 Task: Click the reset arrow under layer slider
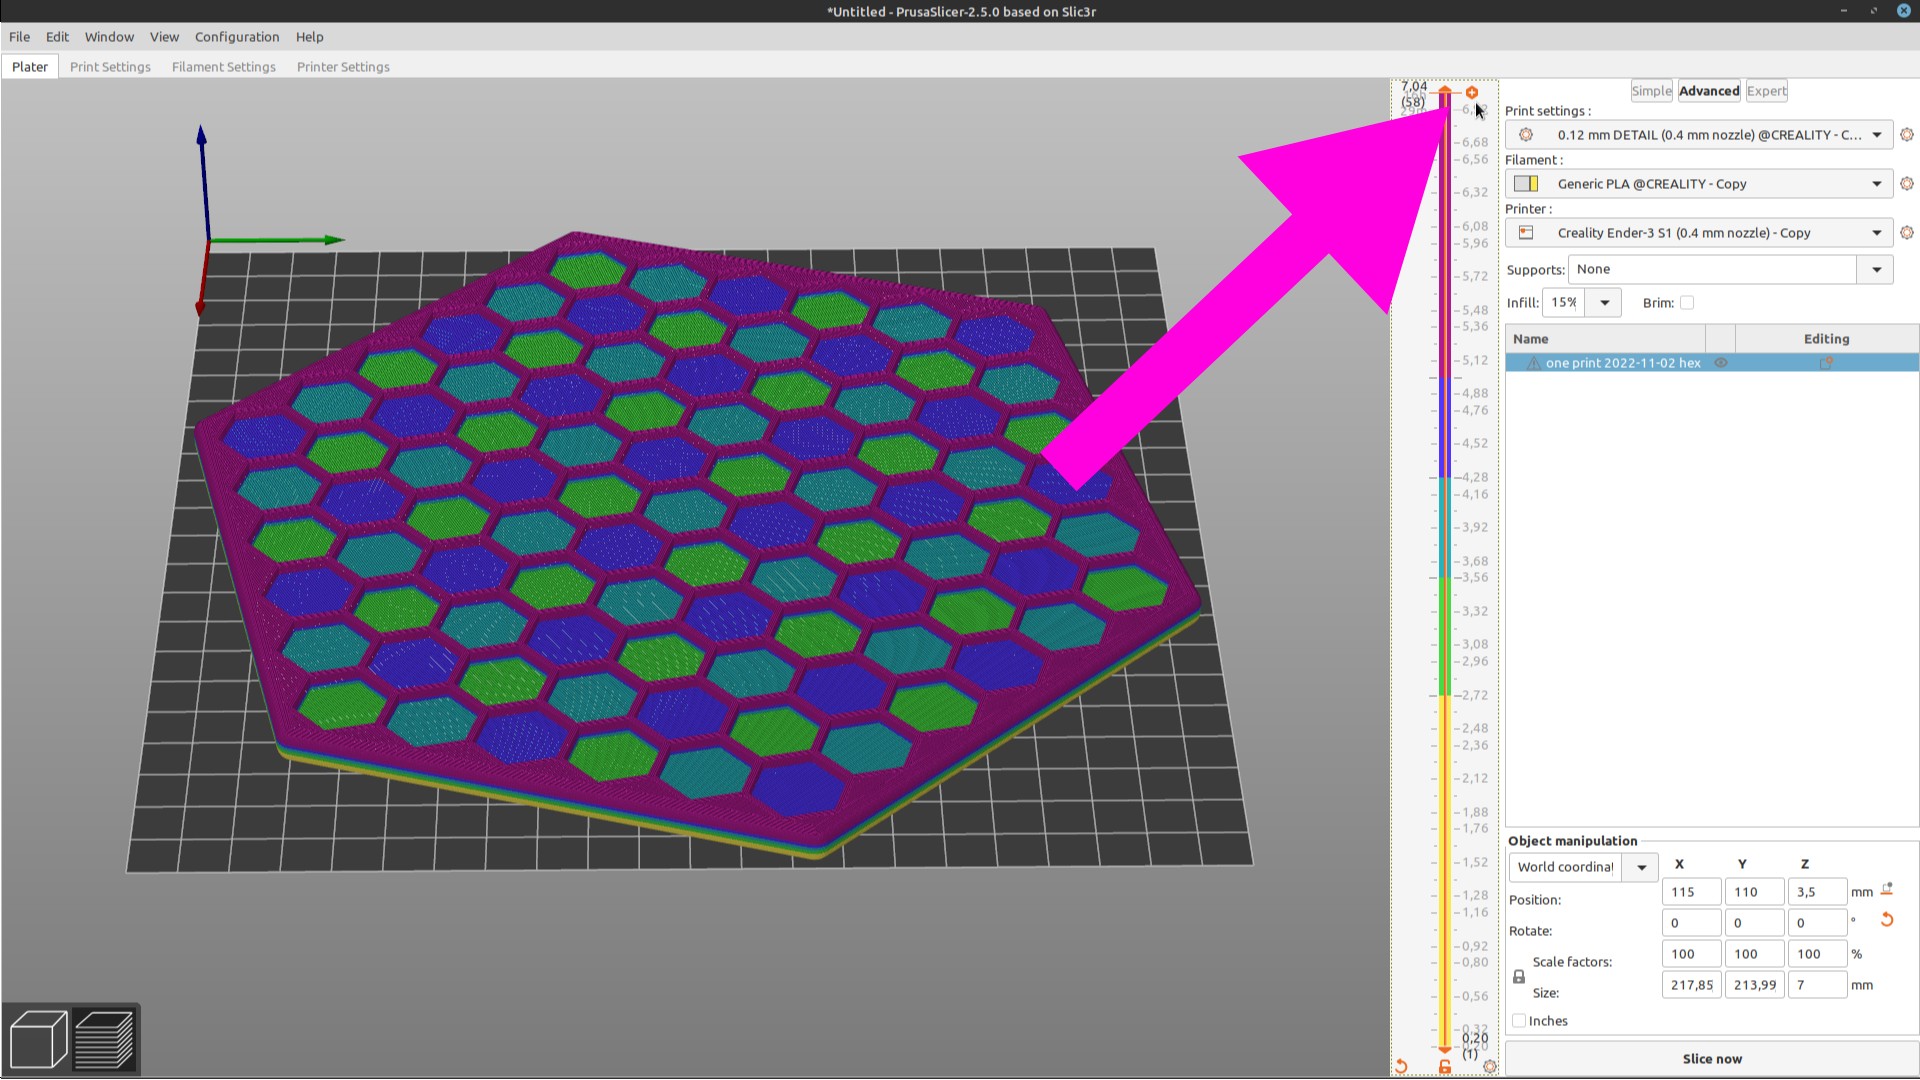[x=1401, y=1066]
